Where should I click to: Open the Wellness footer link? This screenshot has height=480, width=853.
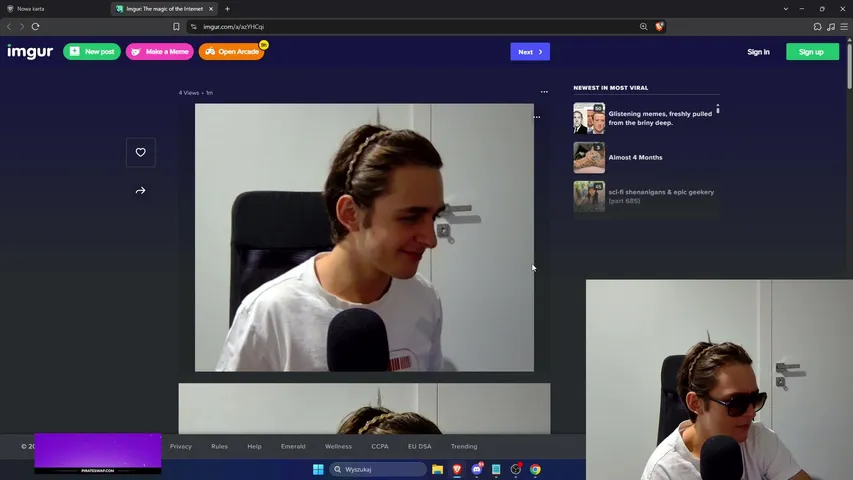(338, 446)
